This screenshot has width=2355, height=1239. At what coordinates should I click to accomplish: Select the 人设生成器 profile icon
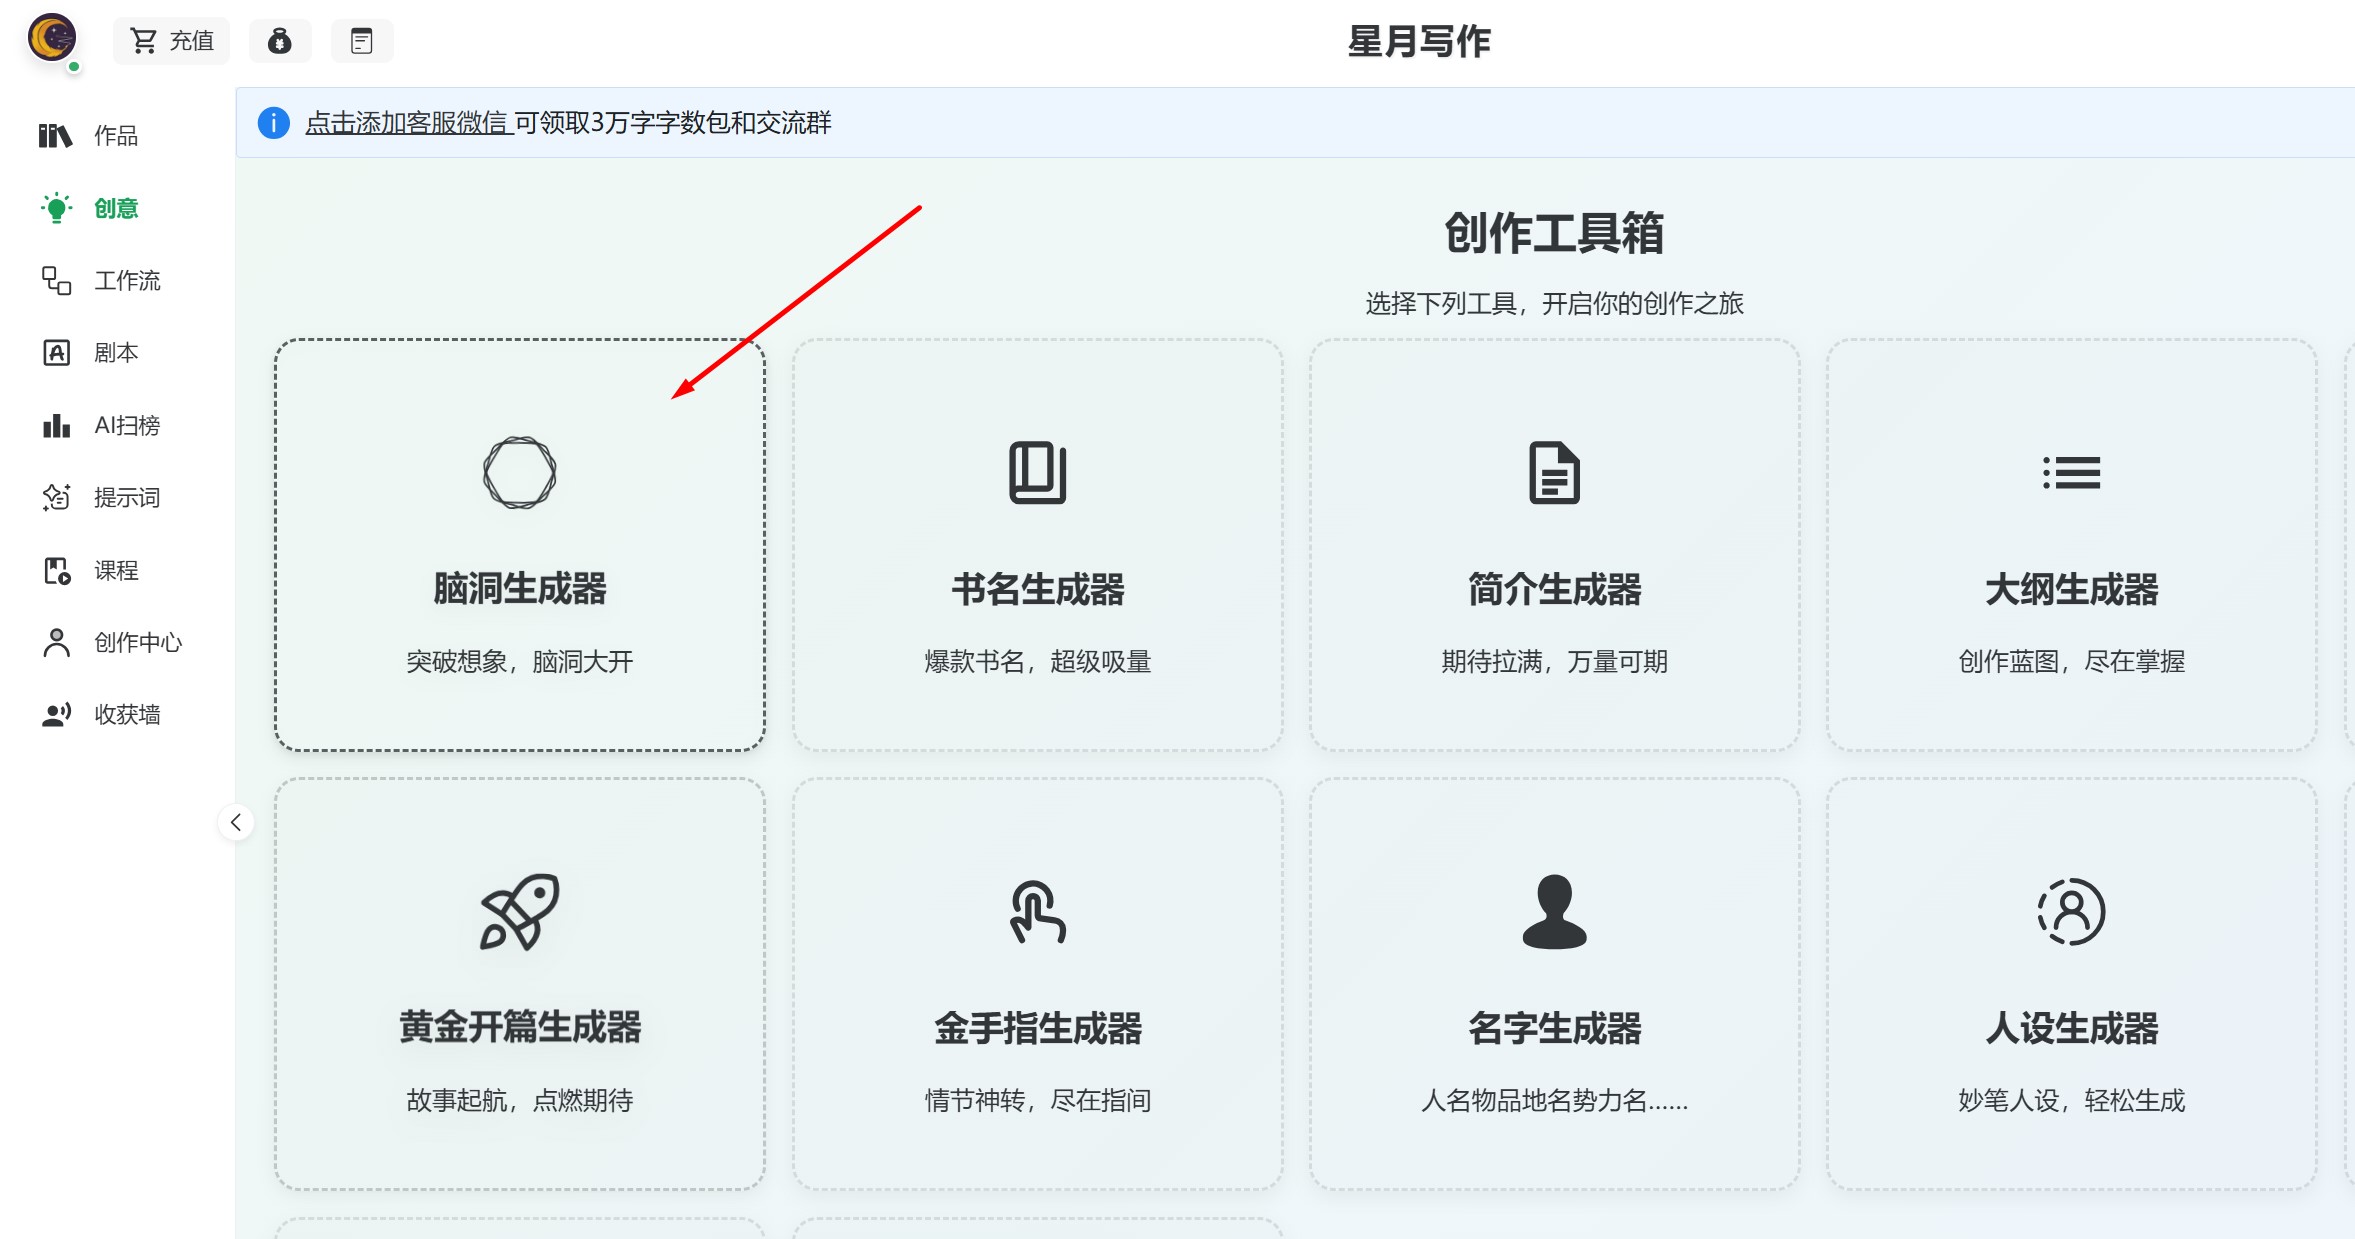[x=2070, y=911]
